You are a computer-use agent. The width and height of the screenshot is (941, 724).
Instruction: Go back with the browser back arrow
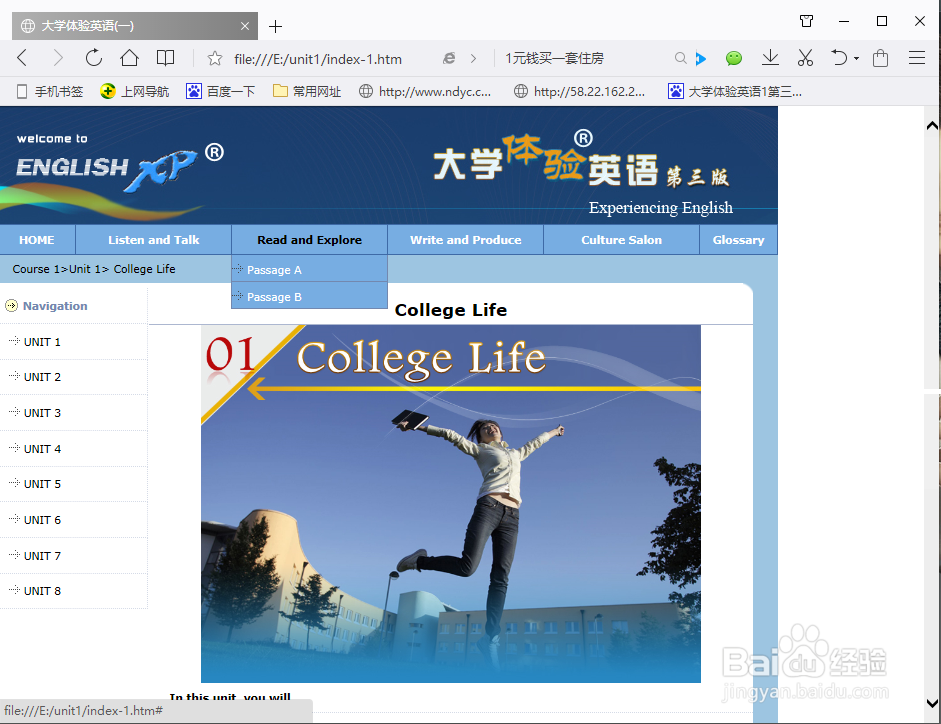pyautogui.click(x=22, y=58)
